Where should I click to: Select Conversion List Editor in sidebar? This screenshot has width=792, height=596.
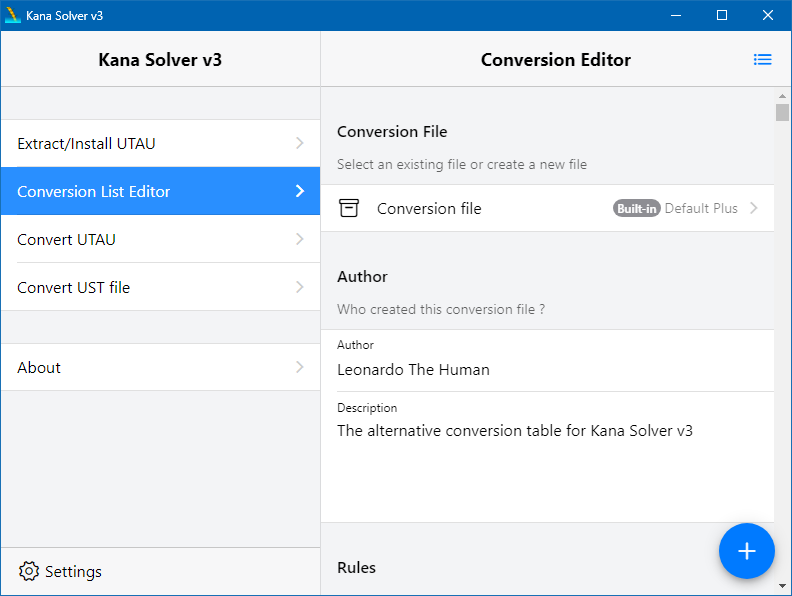click(x=161, y=191)
